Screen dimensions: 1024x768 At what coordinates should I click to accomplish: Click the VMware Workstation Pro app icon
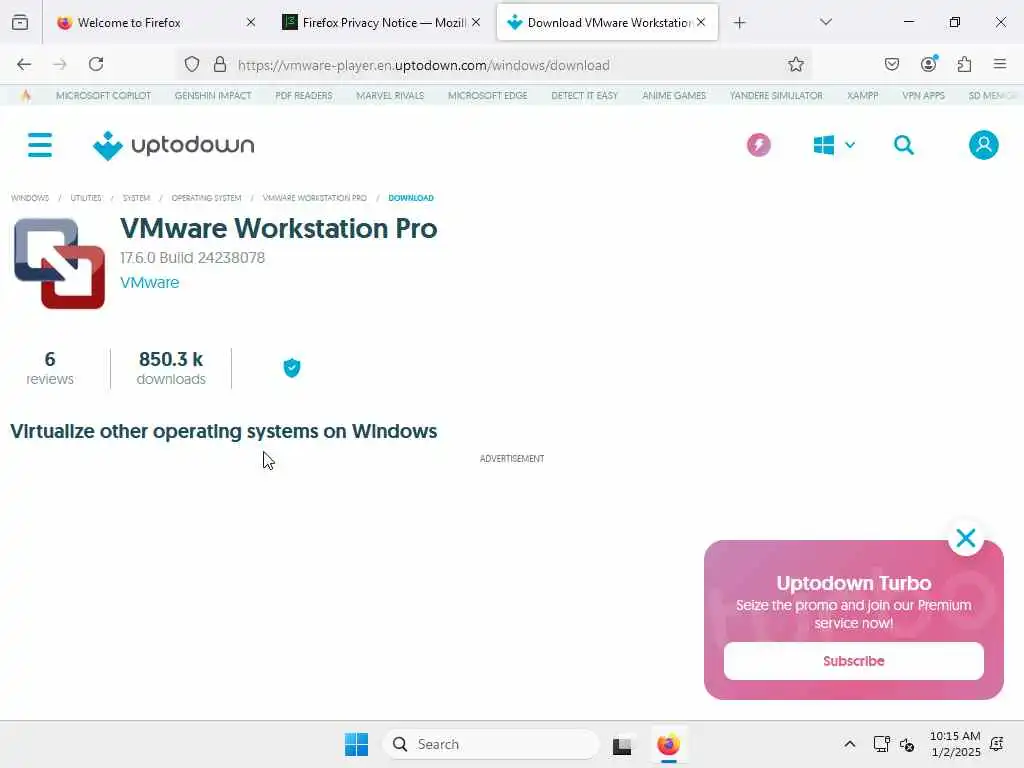click(x=59, y=264)
